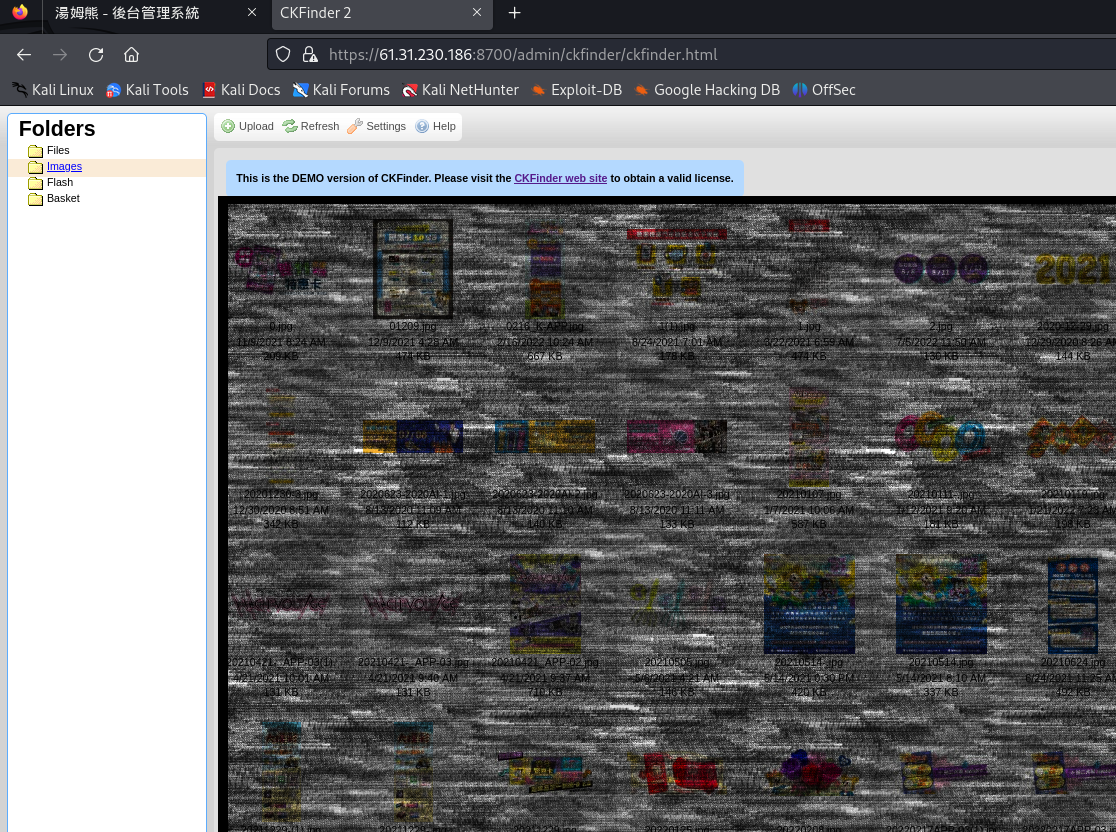Close the CKFinder 2 tab
Screen dimensions: 1116x832
coord(477,13)
